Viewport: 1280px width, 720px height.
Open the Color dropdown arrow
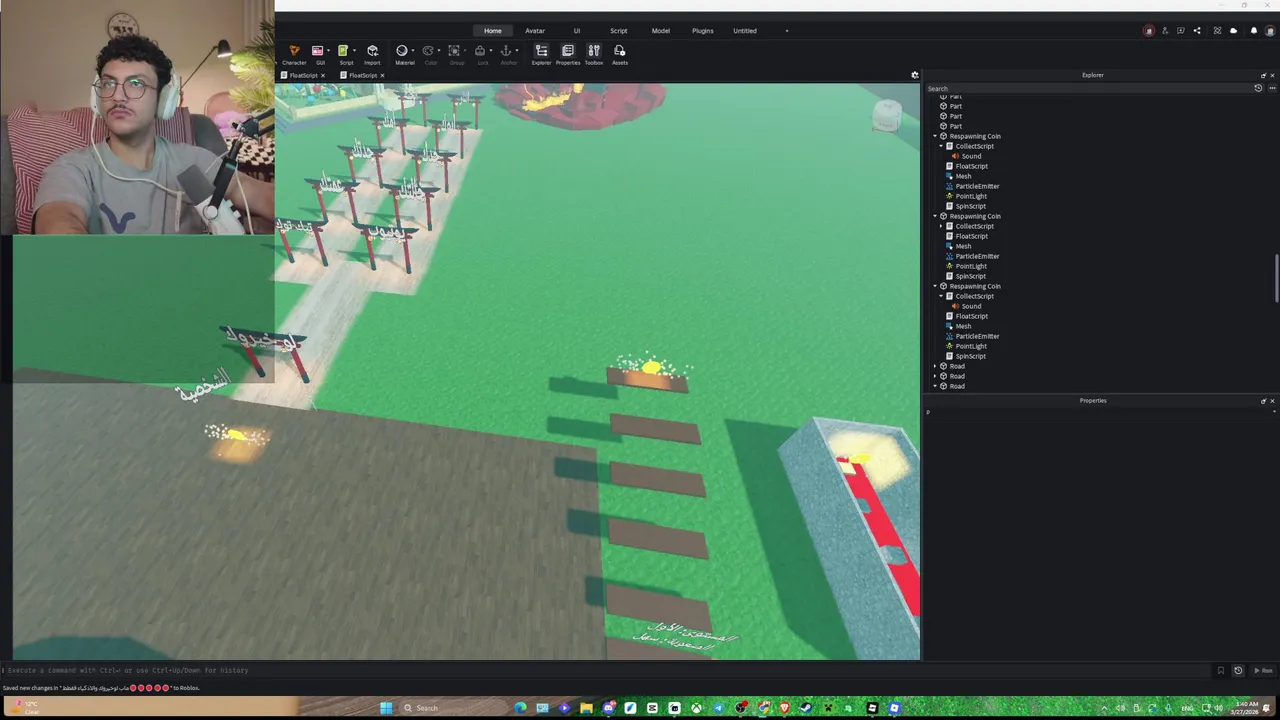tap(439, 51)
